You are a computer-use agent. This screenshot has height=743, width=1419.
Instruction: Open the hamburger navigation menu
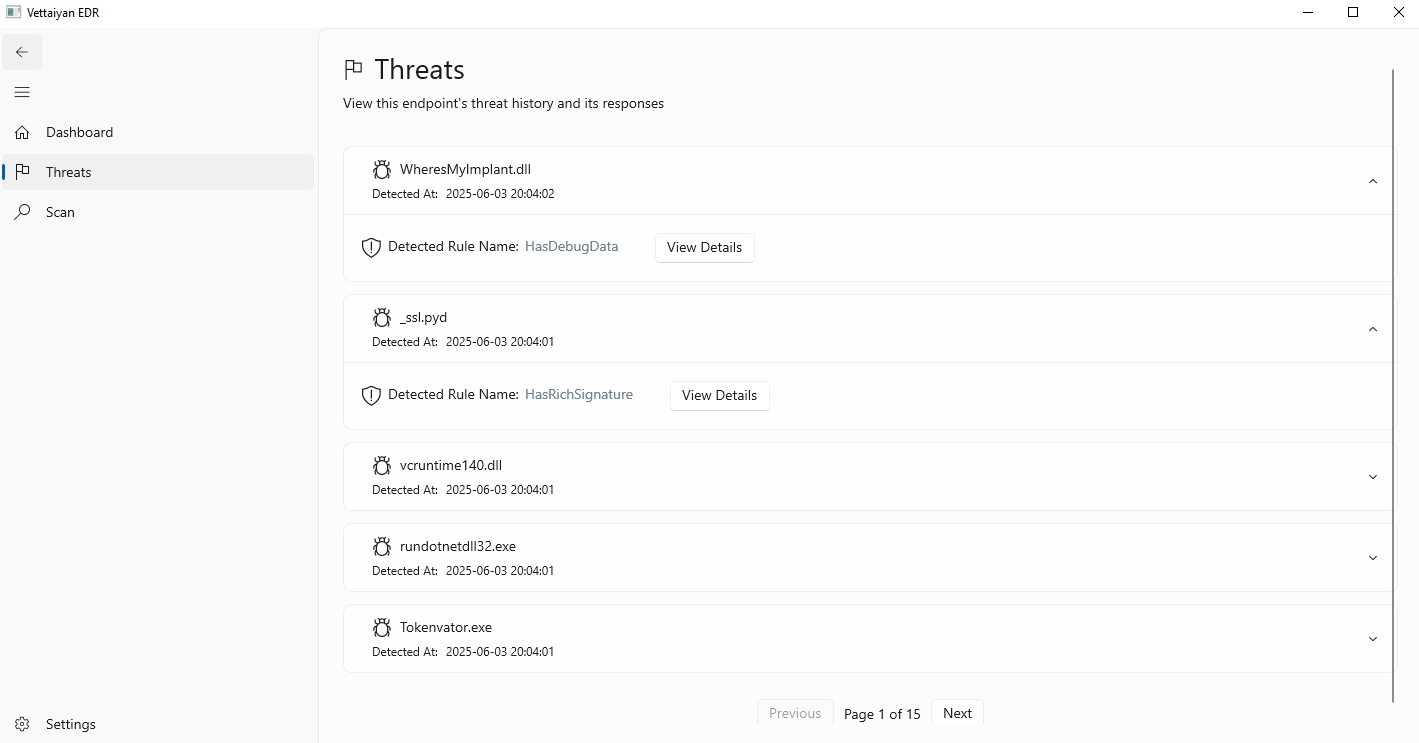point(21,91)
